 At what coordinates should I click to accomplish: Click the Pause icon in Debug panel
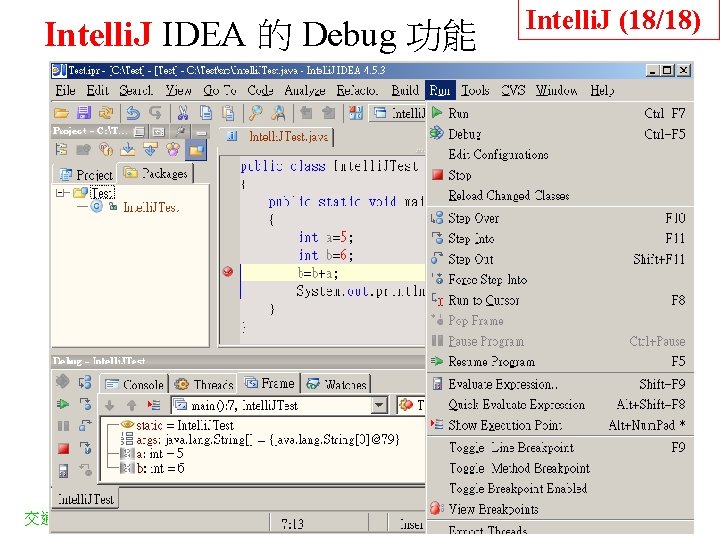tap(63, 426)
